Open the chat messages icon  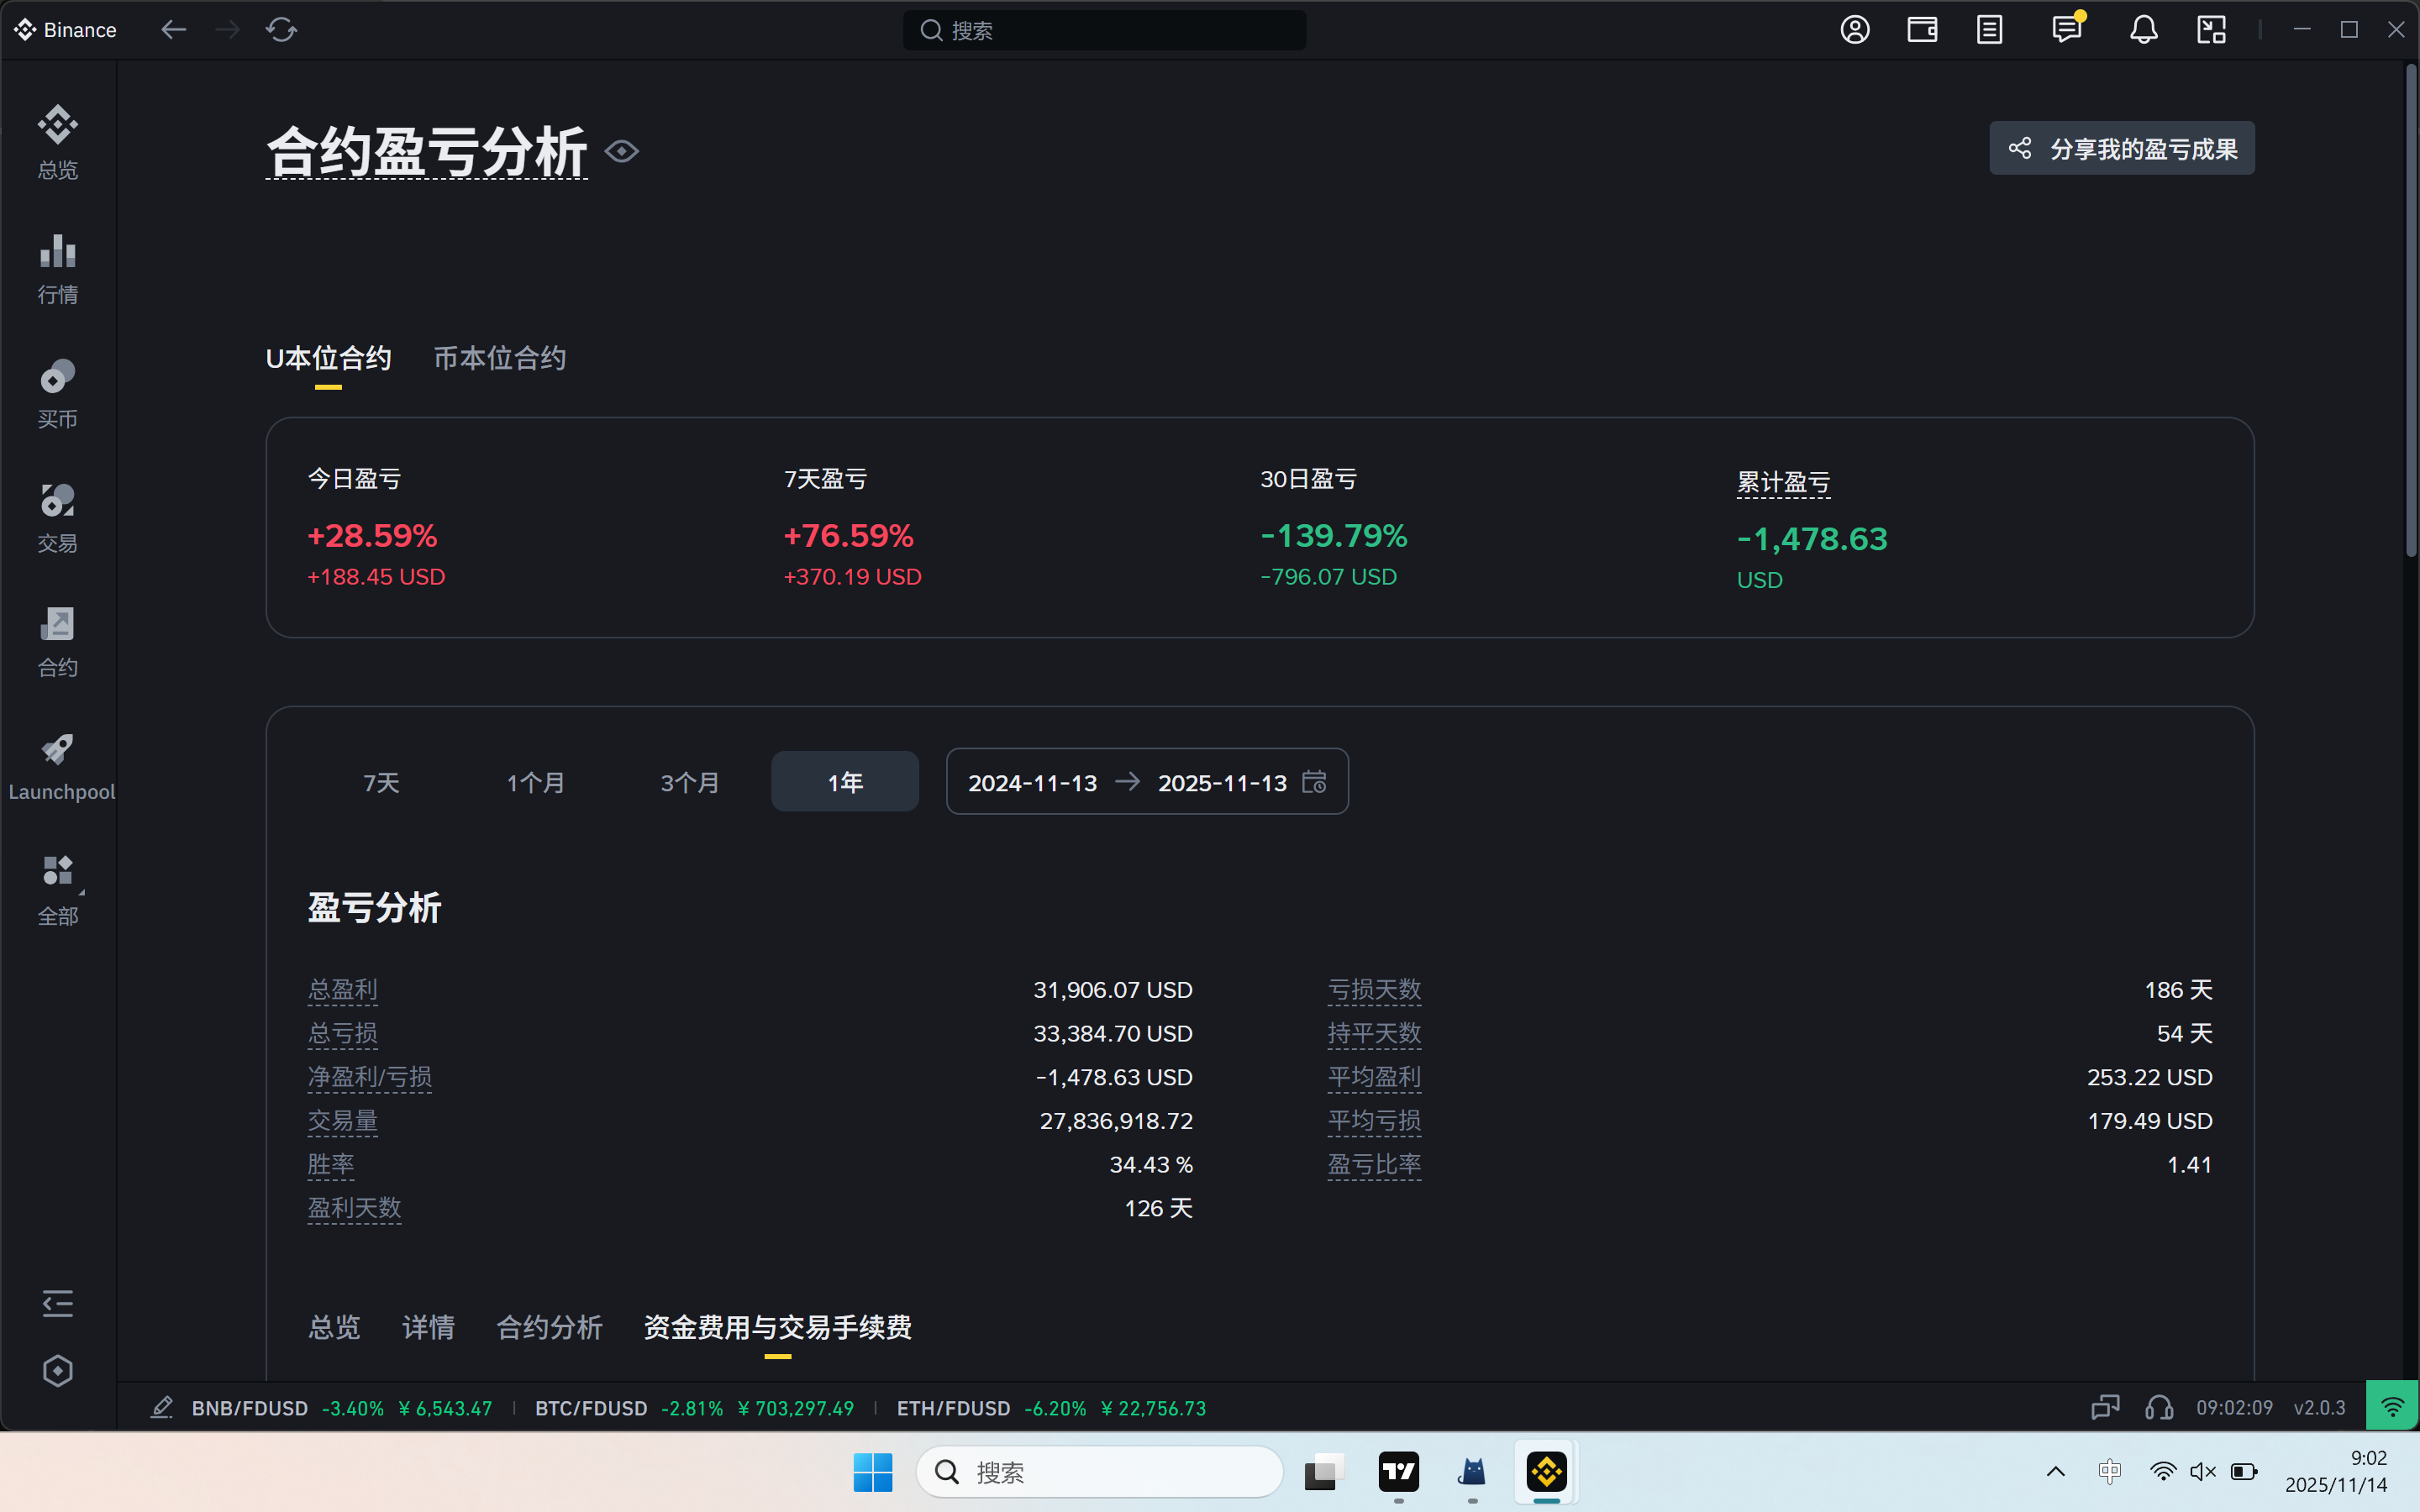pyautogui.click(x=2066, y=30)
